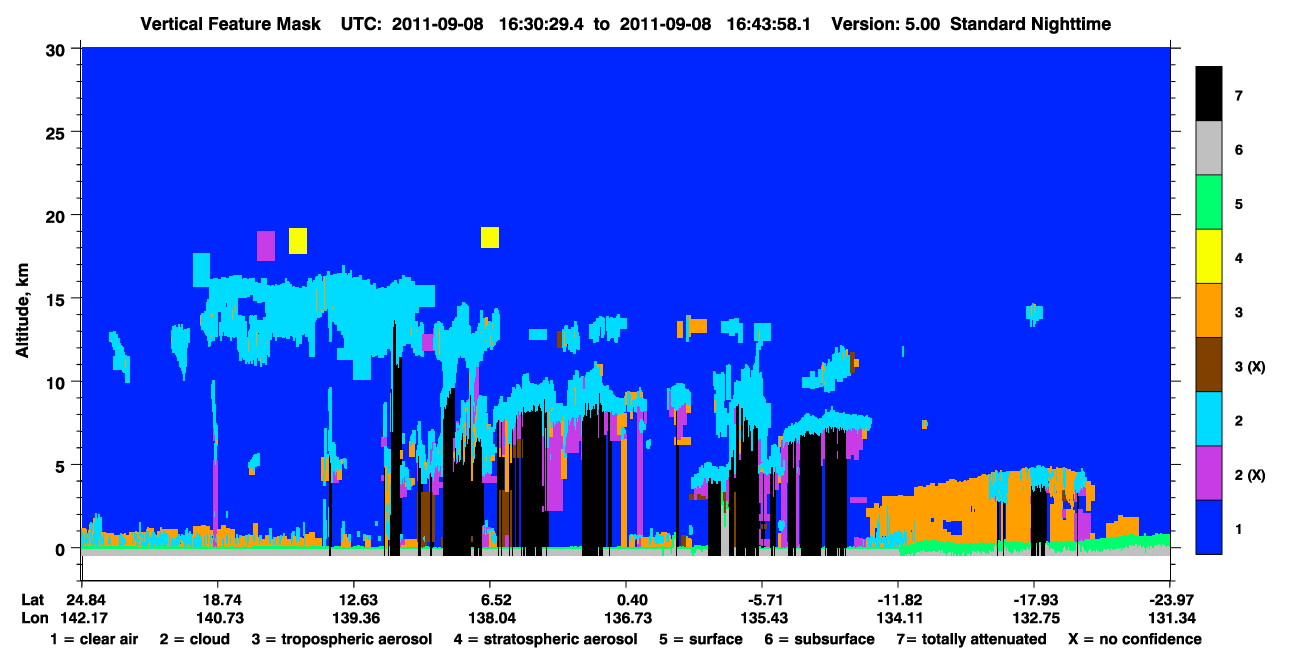Pick the brown swatch labeled 3 (X)

pyautogui.click(x=1209, y=365)
